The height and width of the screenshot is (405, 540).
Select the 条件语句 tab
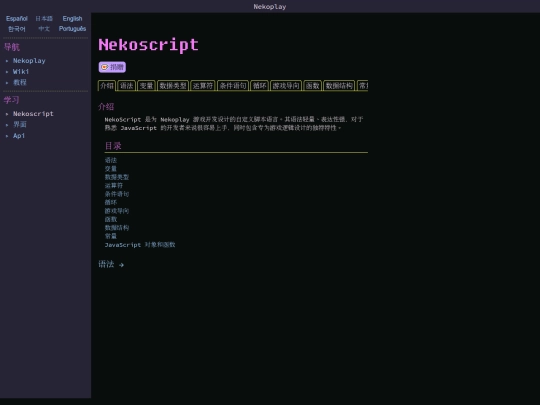pos(233,85)
